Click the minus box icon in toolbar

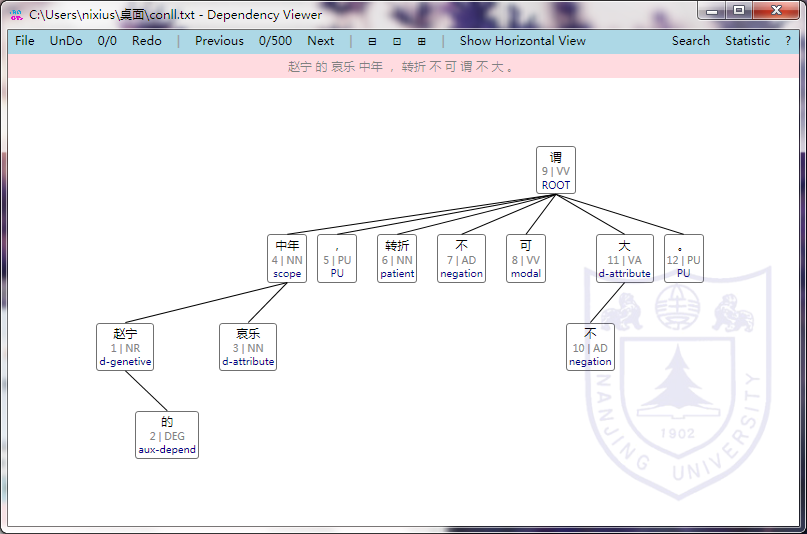pyautogui.click(x=372, y=41)
